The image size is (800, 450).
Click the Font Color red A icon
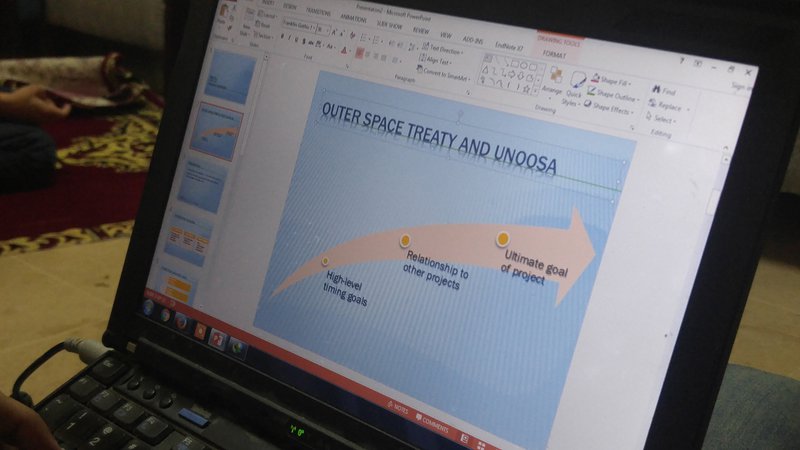click(x=345, y=49)
